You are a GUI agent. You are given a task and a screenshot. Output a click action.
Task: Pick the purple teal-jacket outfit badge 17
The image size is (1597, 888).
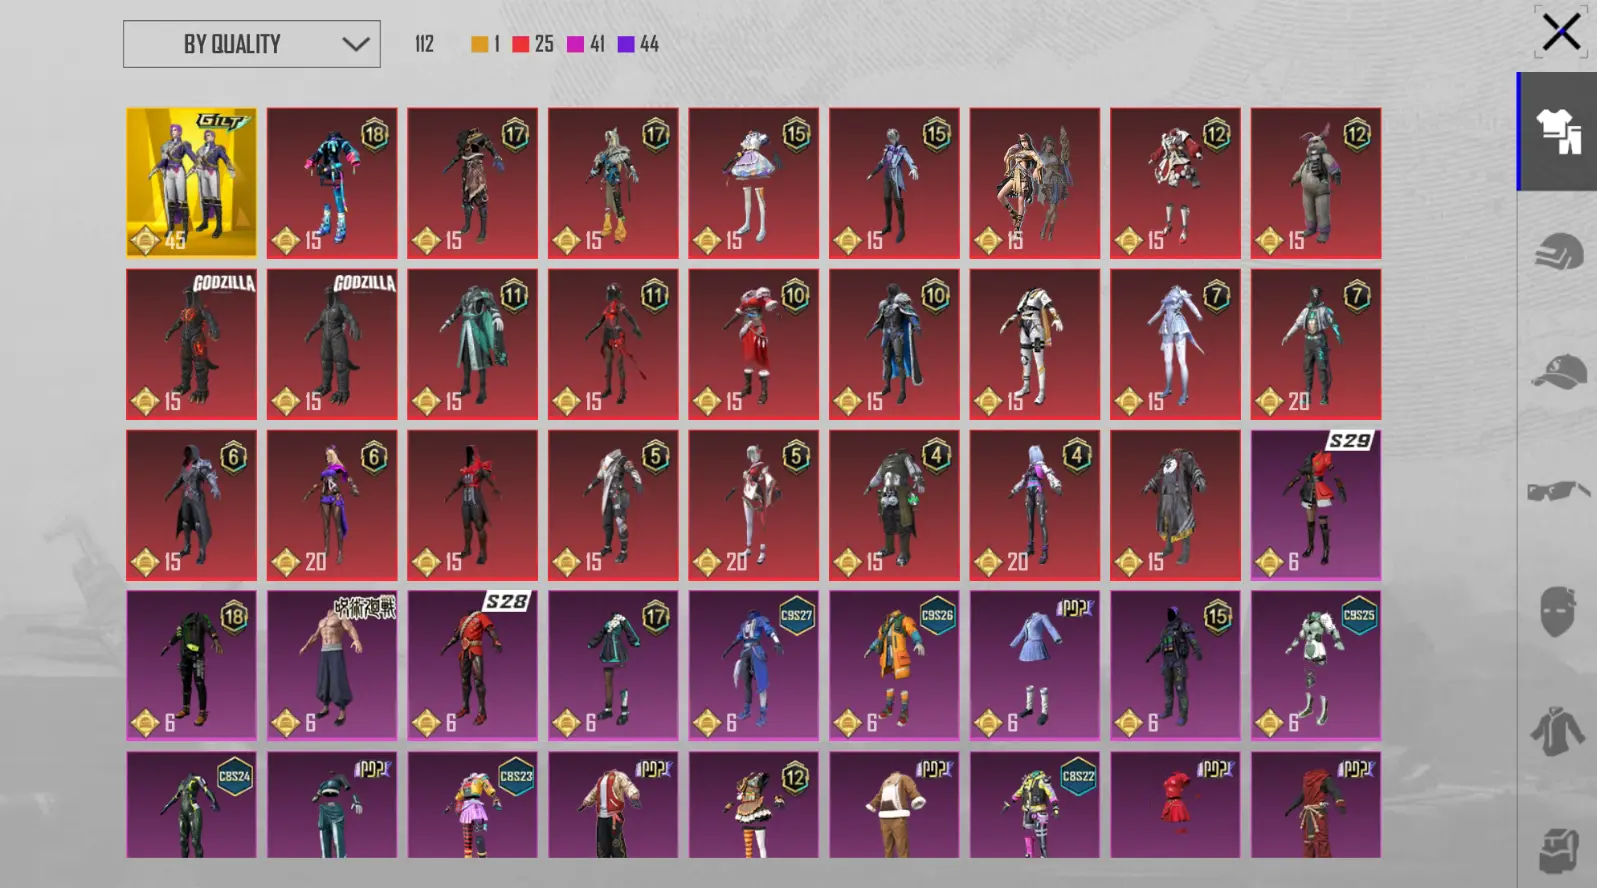point(613,666)
